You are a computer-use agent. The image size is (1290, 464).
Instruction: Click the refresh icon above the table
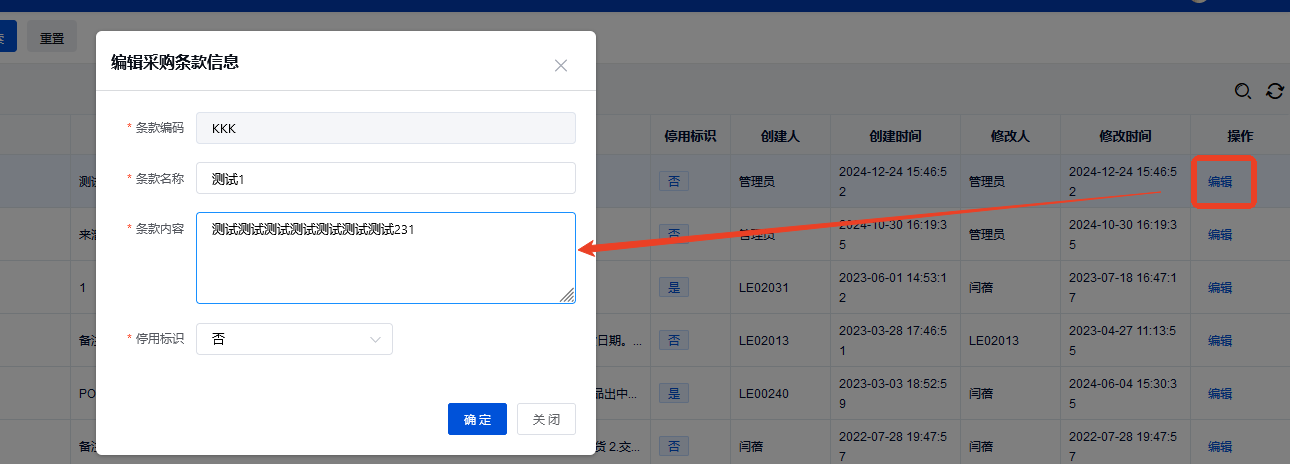click(1274, 91)
